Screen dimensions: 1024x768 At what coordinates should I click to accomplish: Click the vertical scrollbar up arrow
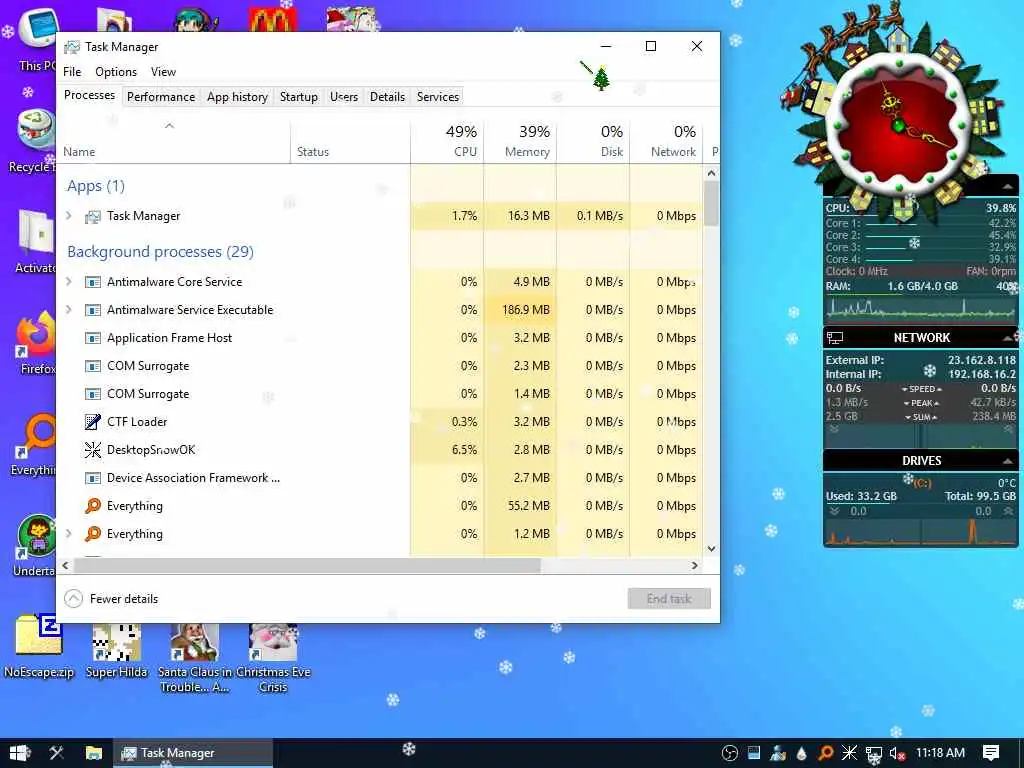coord(711,173)
